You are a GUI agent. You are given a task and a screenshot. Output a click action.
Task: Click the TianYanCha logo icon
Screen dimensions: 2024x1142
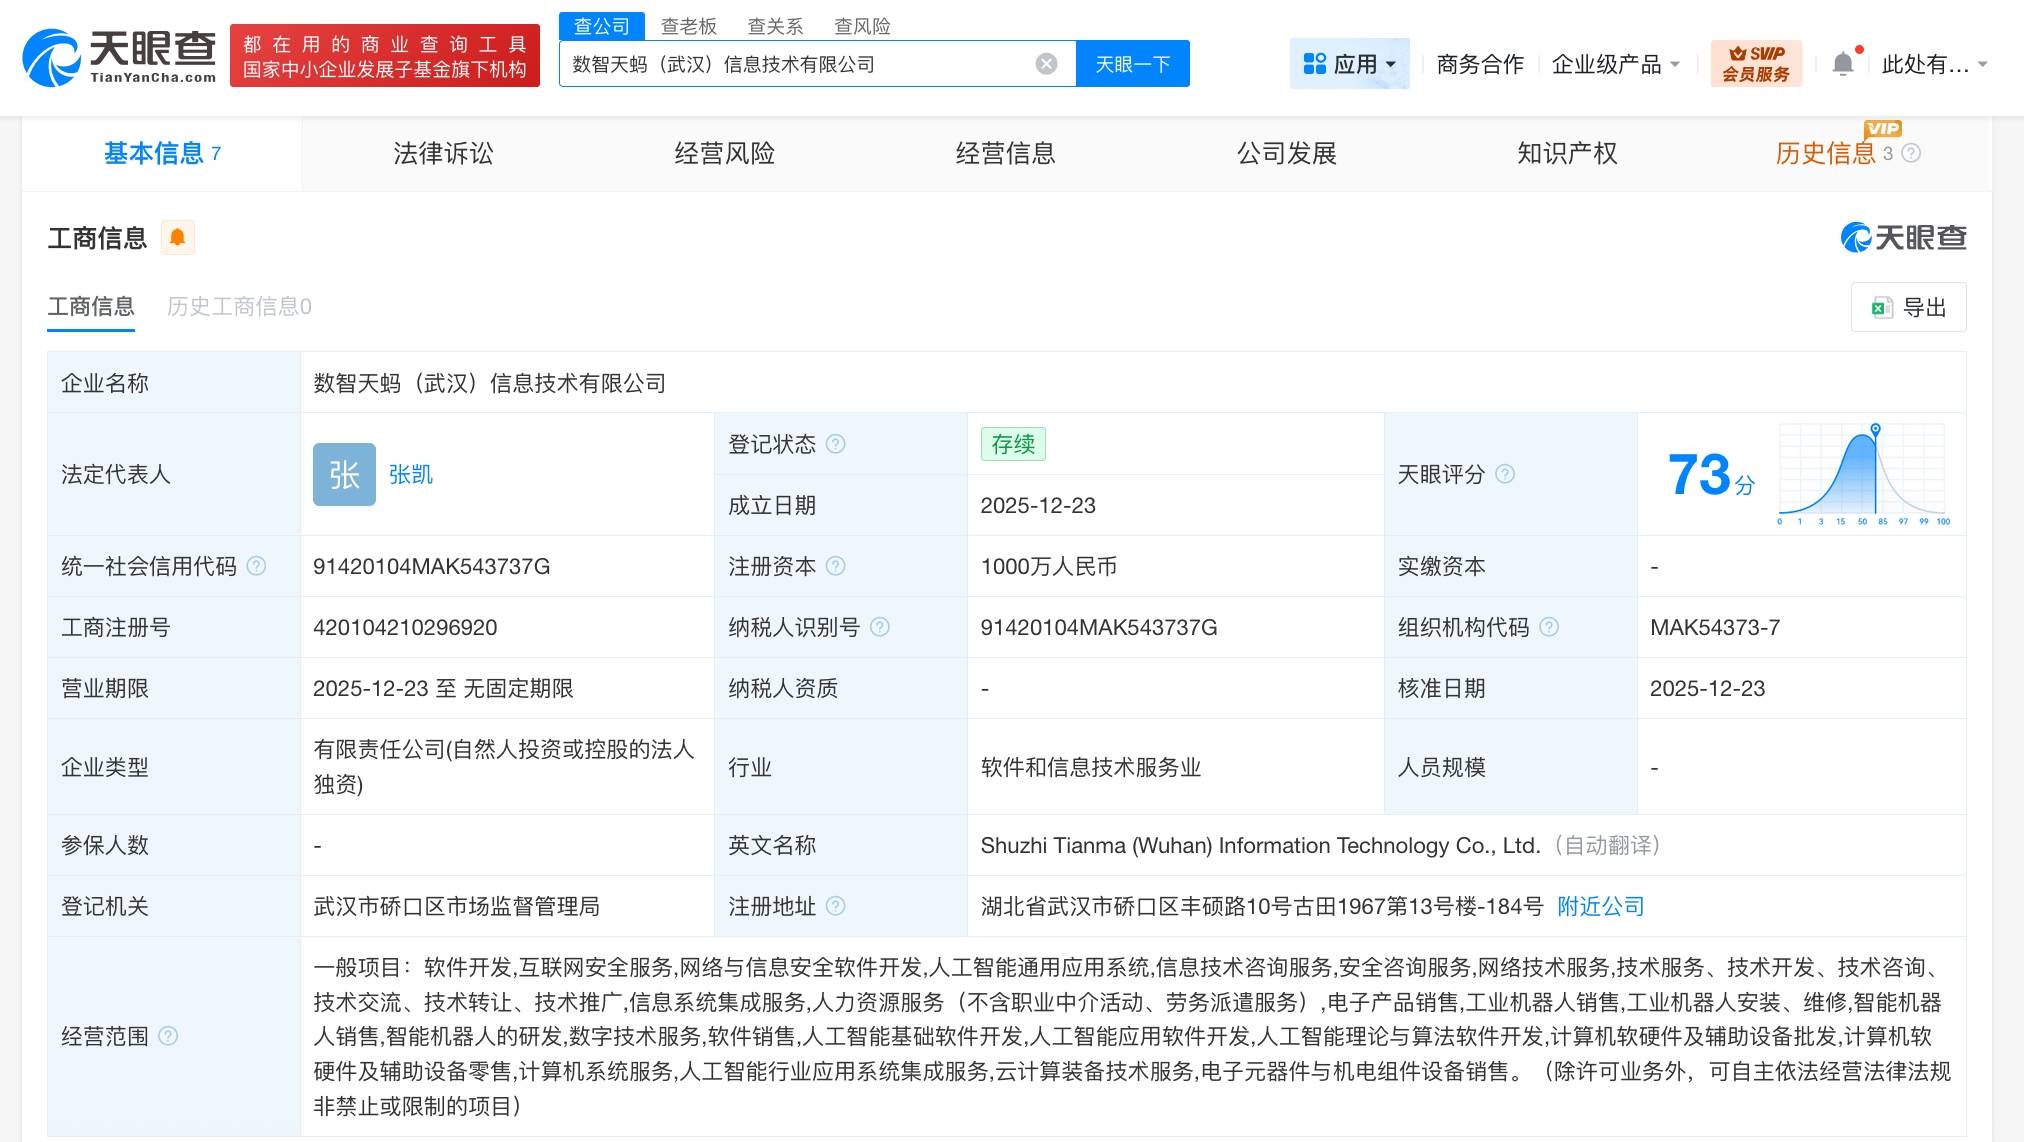[51, 57]
